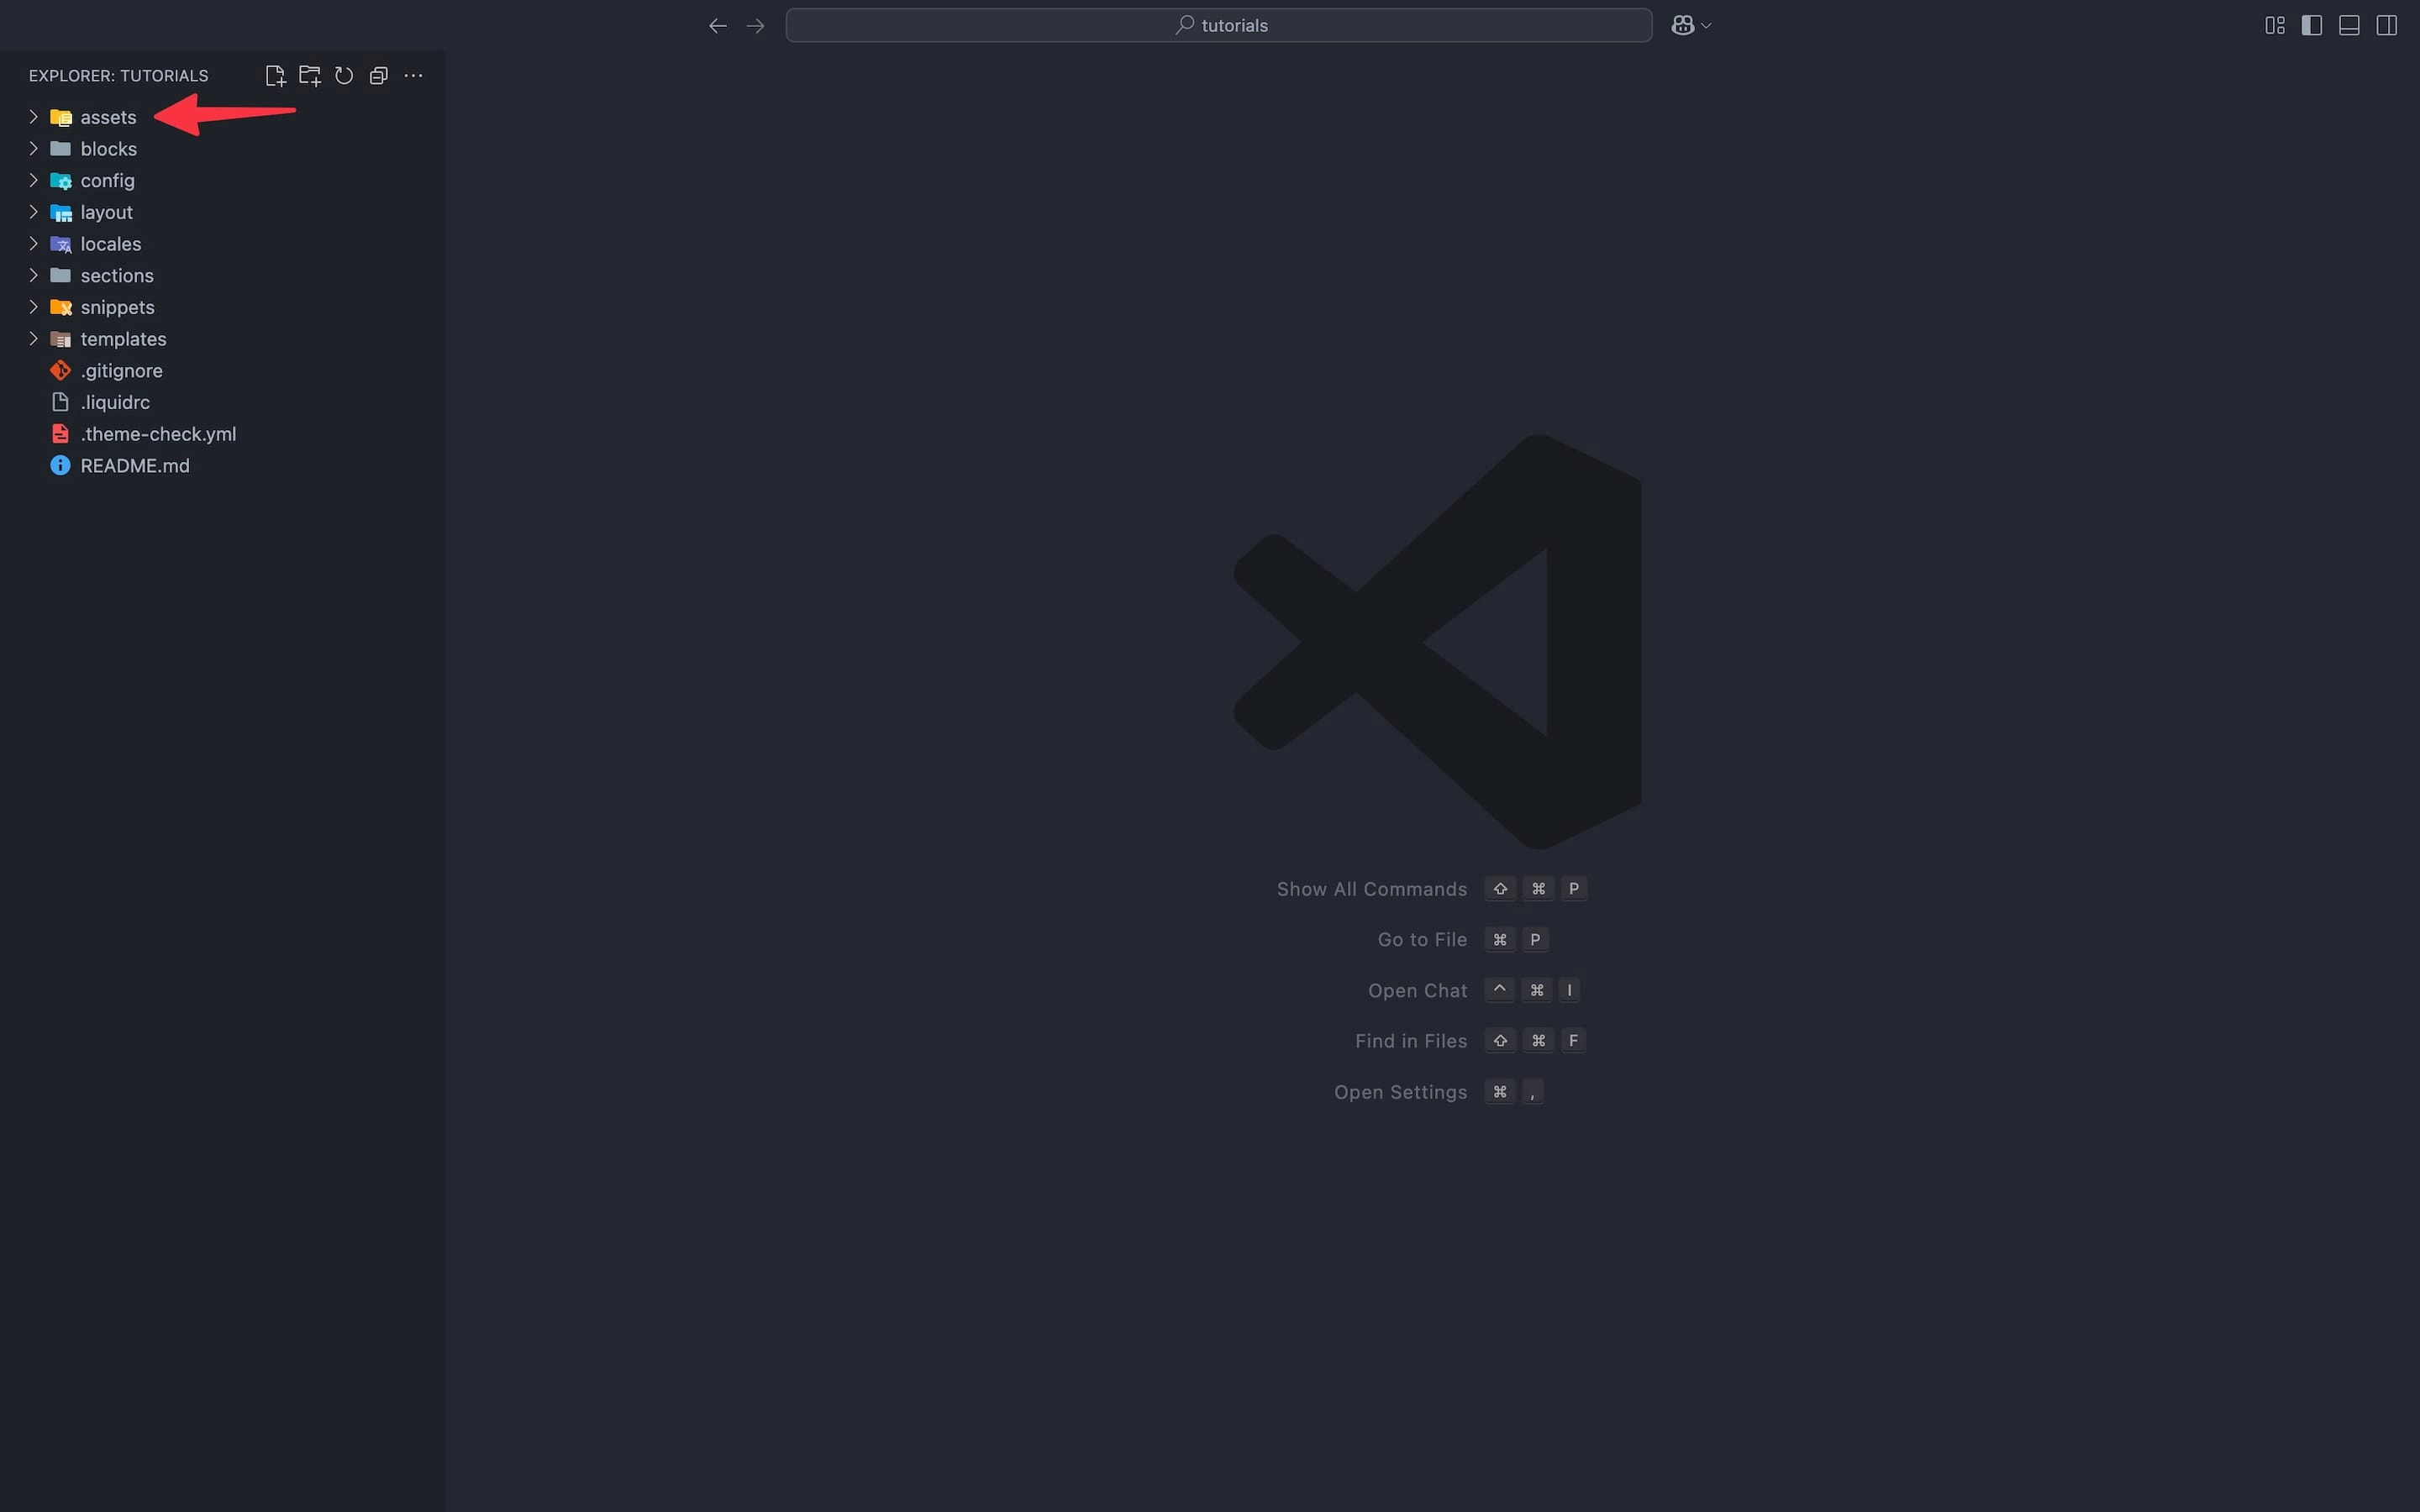Refresh the Explorer file tree
Image resolution: width=2420 pixels, height=1512 pixels.
click(344, 76)
